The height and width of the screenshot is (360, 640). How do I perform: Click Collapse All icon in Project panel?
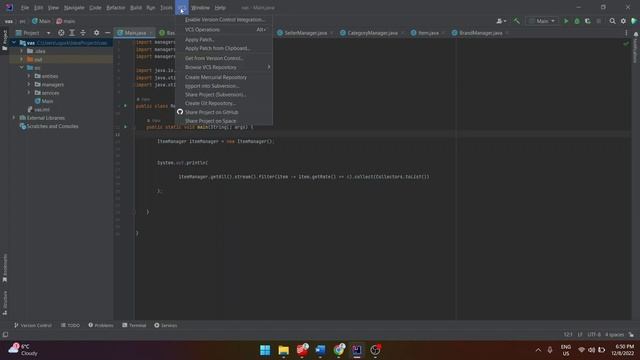pyautogui.click(x=83, y=33)
